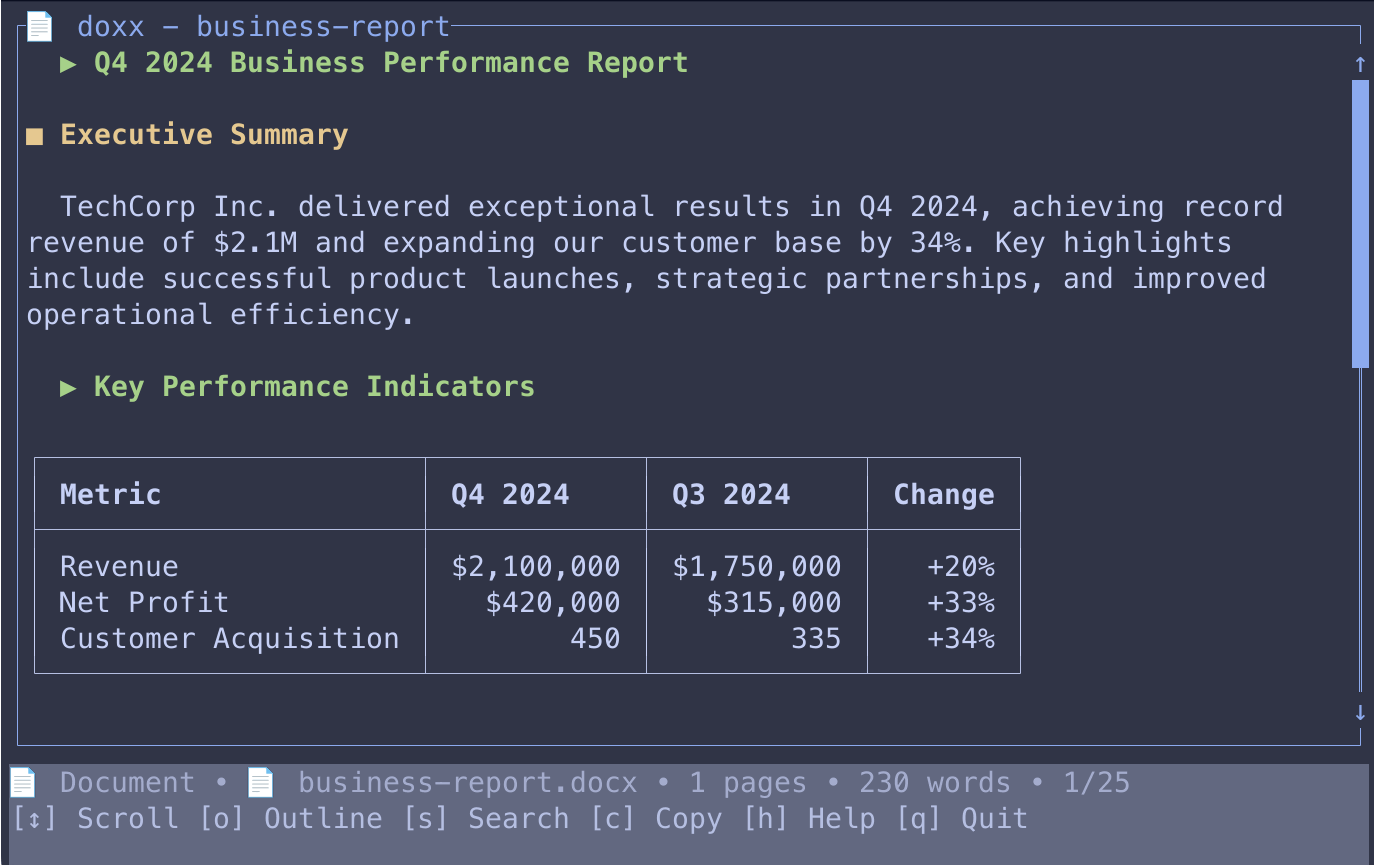The image size is (1374, 865).
Task: Click the +34% change value in table
Action: [961, 639]
